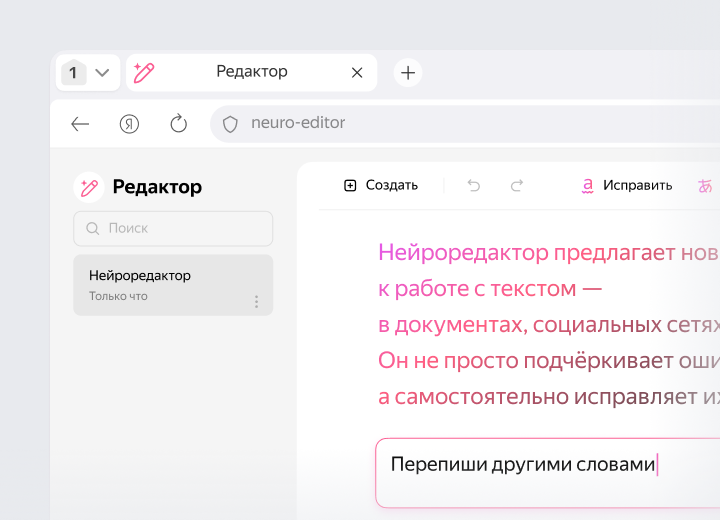Redo the last change
The width and height of the screenshot is (720, 520).
[517, 185]
